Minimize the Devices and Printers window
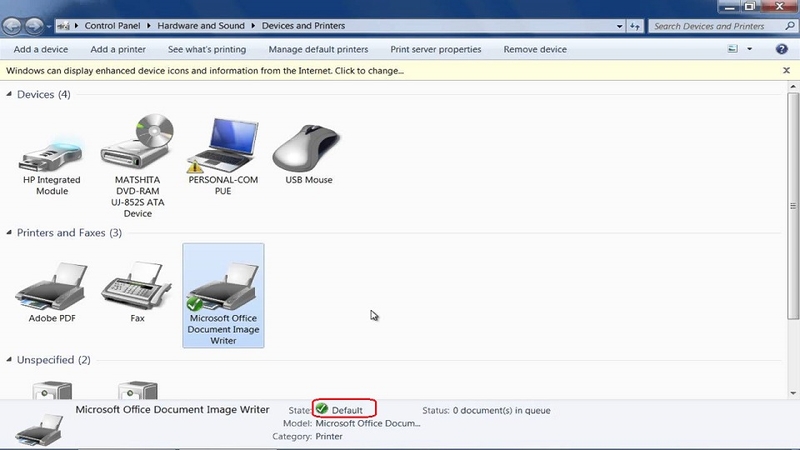800x450 pixels. coord(730,7)
